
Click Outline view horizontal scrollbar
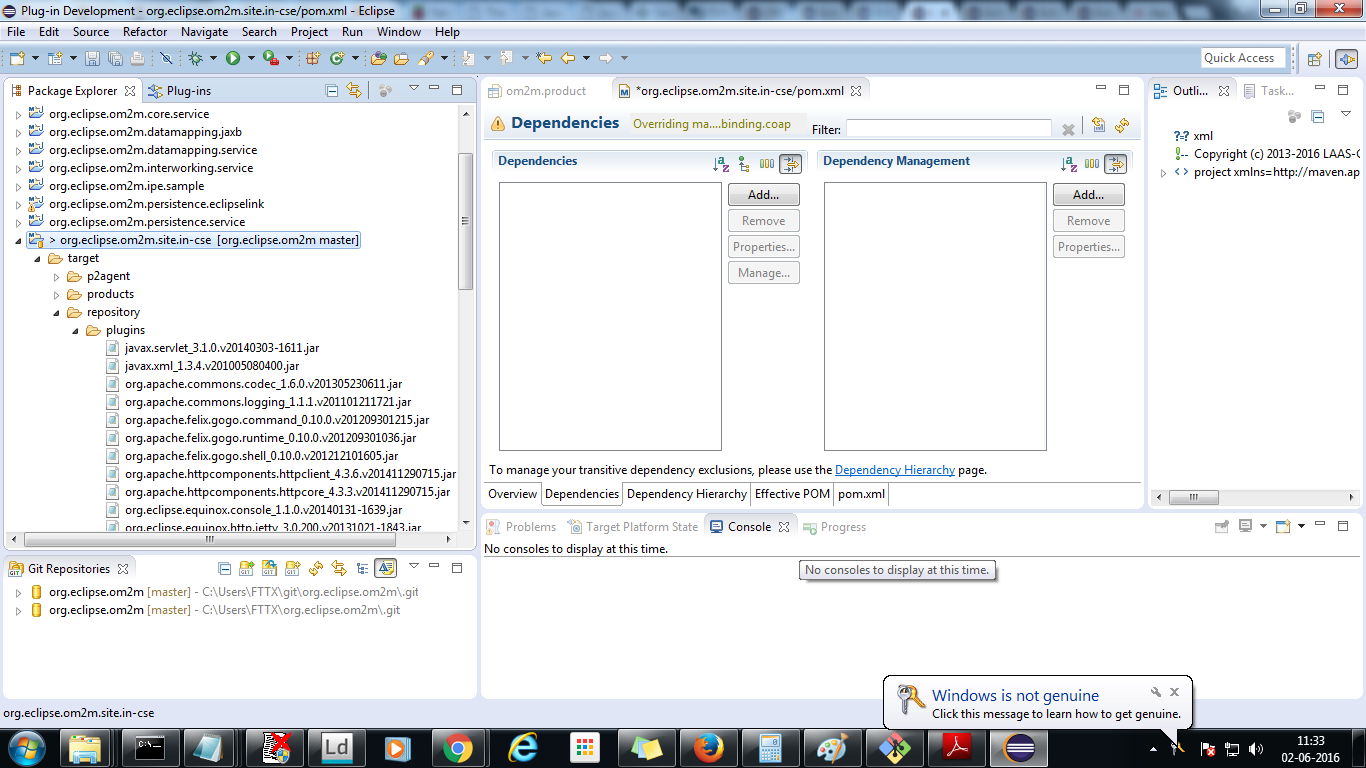(x=1194, y=497)
